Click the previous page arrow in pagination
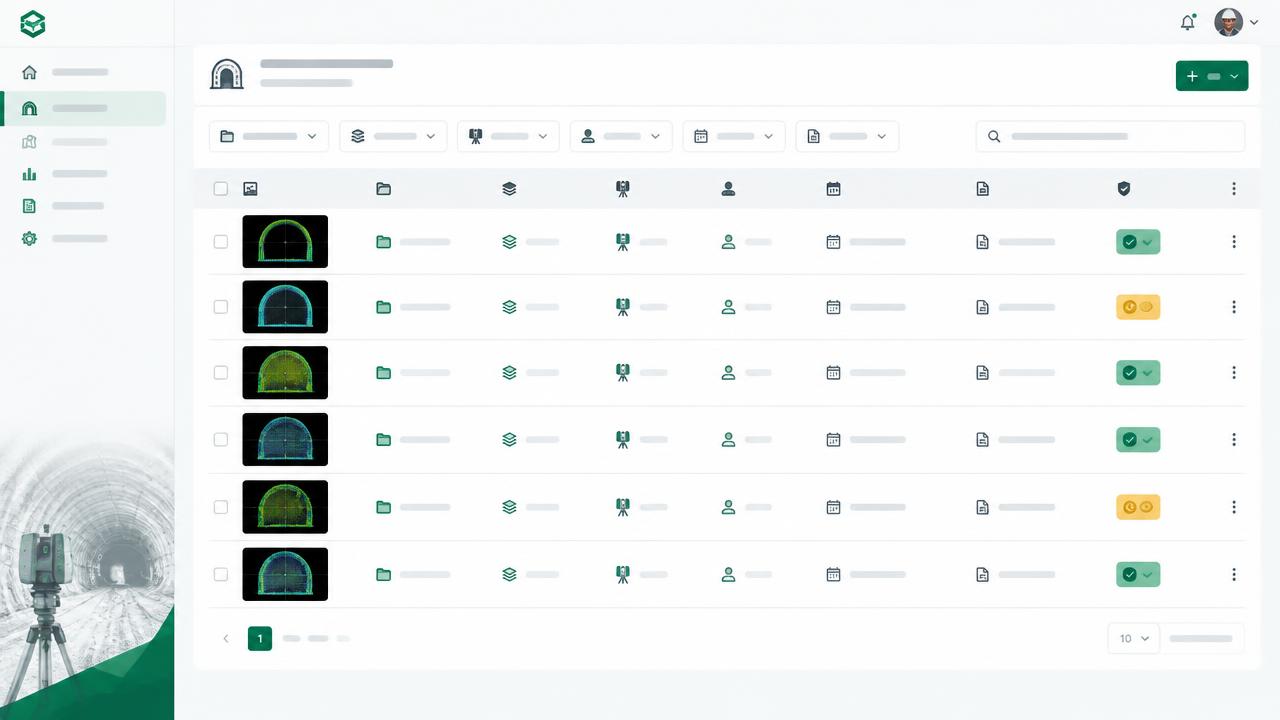 click(x=226, y=638)
